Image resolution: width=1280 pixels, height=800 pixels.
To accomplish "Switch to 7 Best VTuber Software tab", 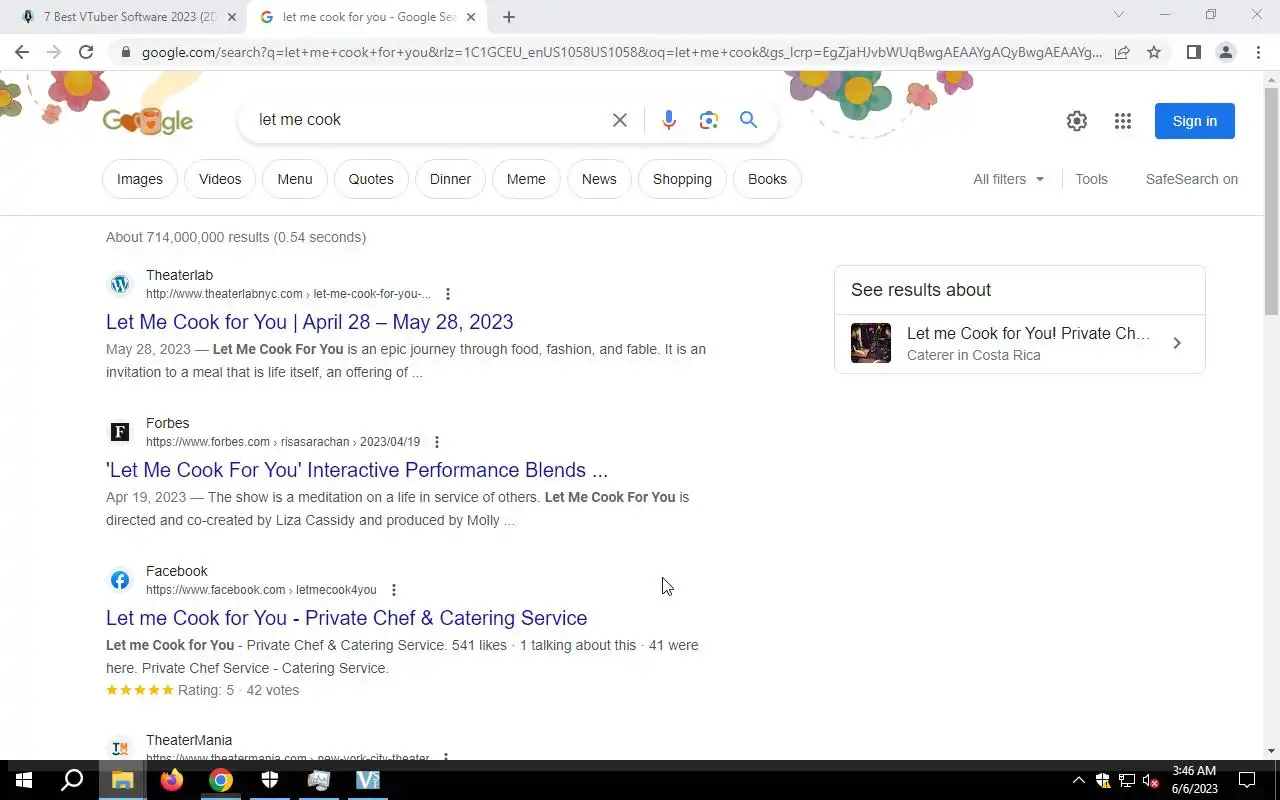I will coord(128,17).
